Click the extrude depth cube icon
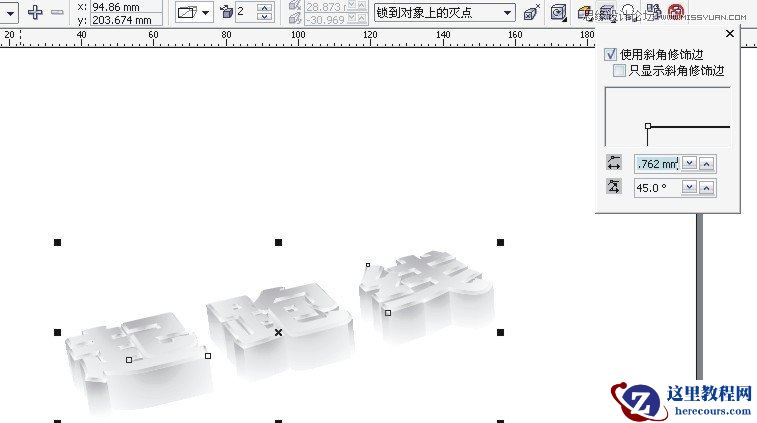Image resolution: width=757 pixels, height=423 pixels. click(226, 12)
